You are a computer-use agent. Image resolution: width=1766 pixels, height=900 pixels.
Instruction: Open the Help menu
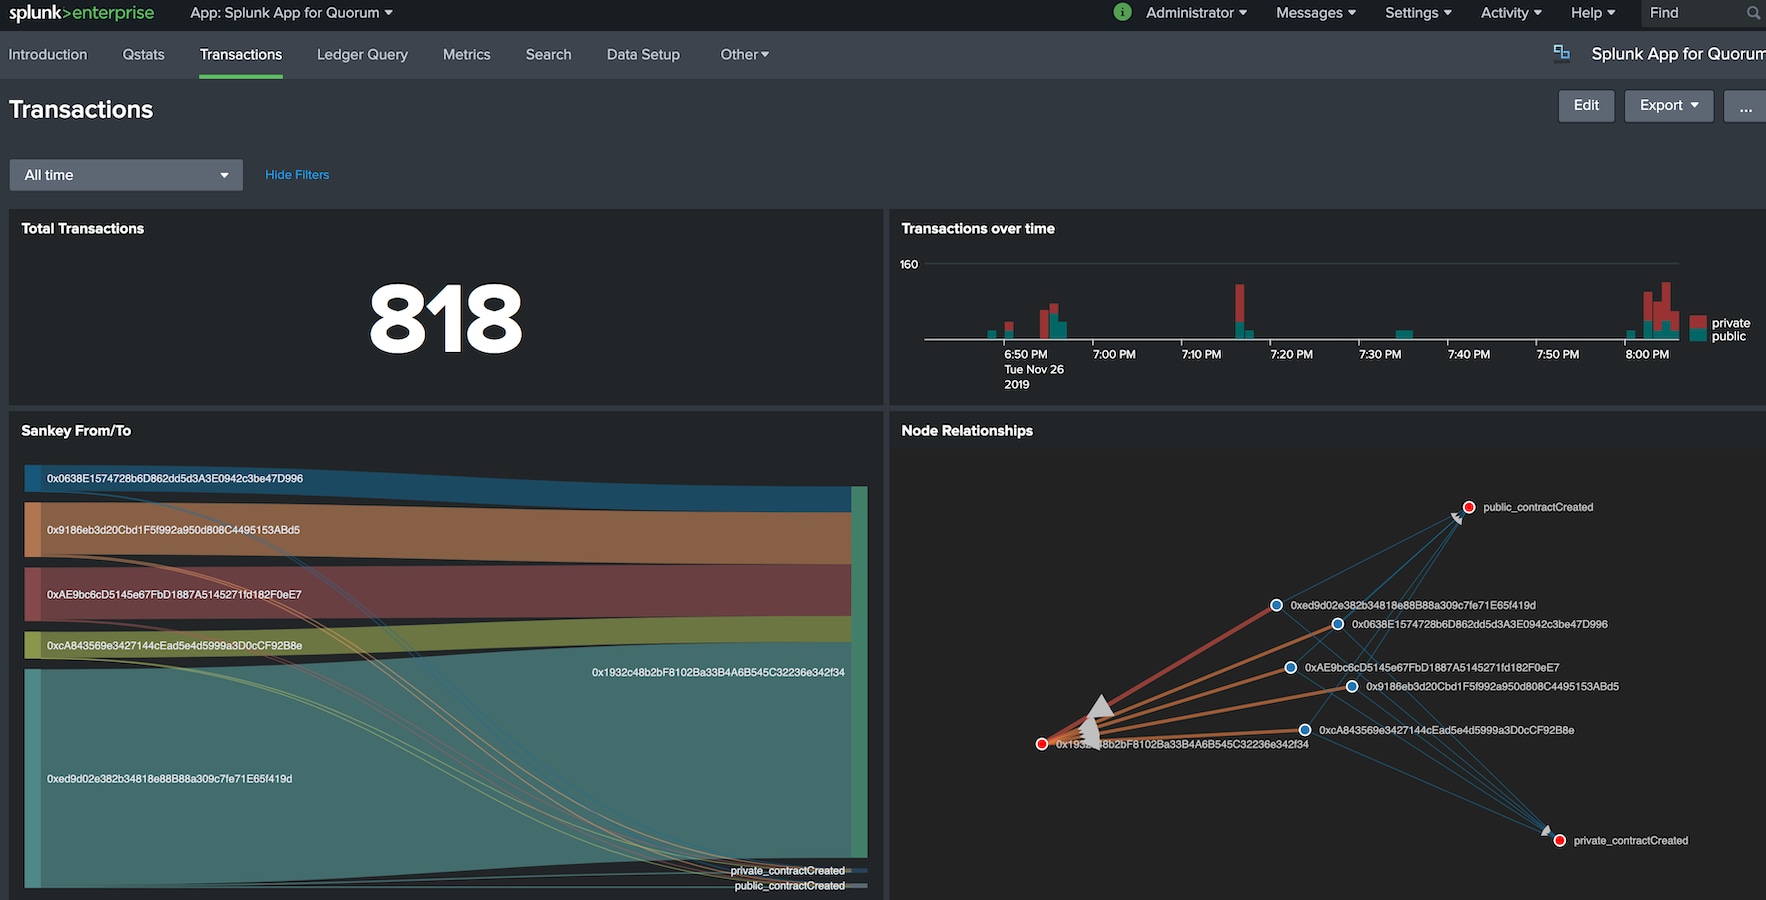click(x=1593, y=13)
